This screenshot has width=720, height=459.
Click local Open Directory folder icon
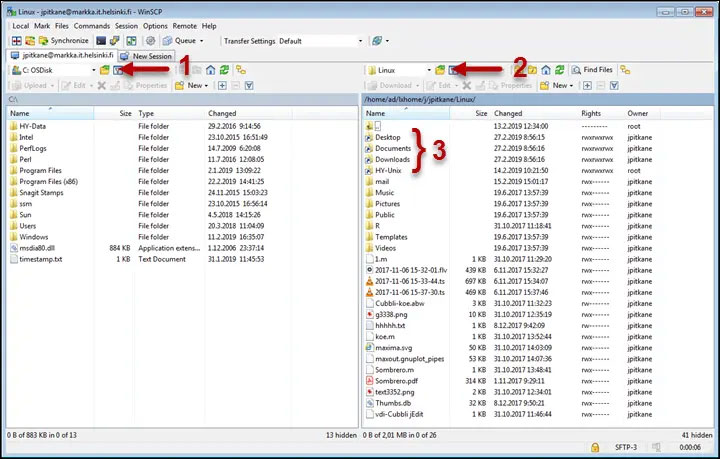[x=105, y=70]
